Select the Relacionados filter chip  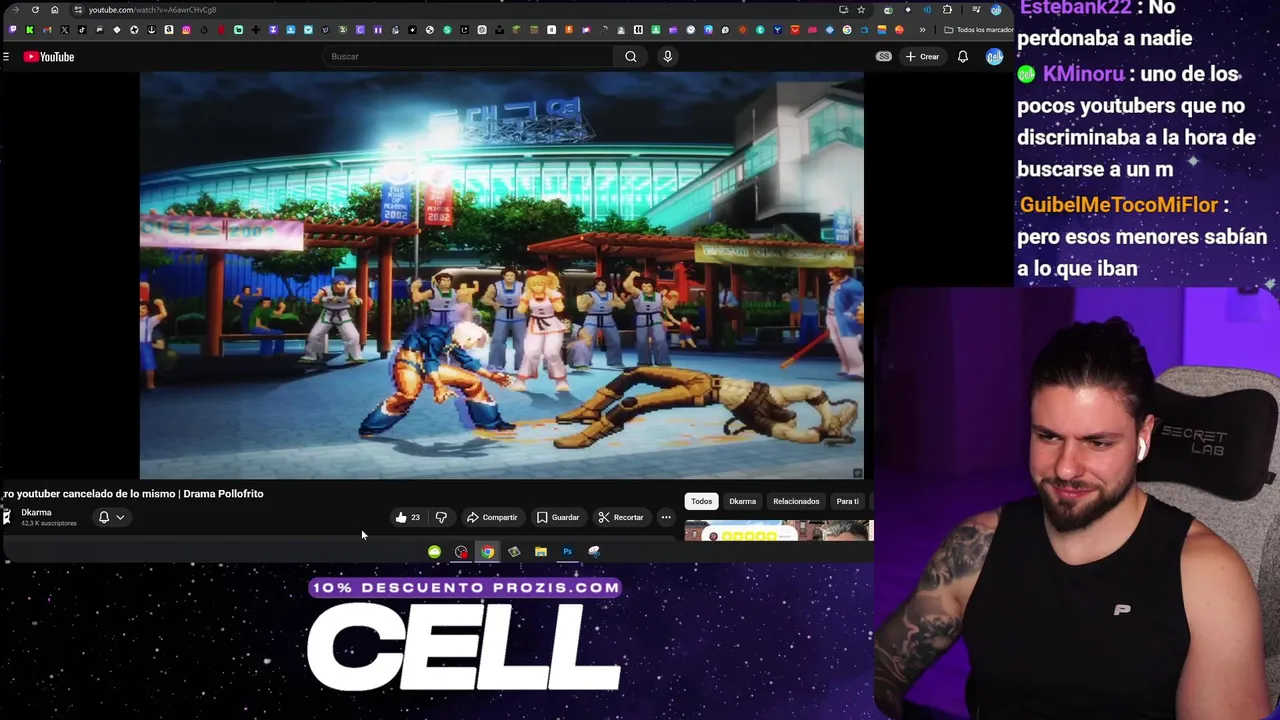click(796, 501)
